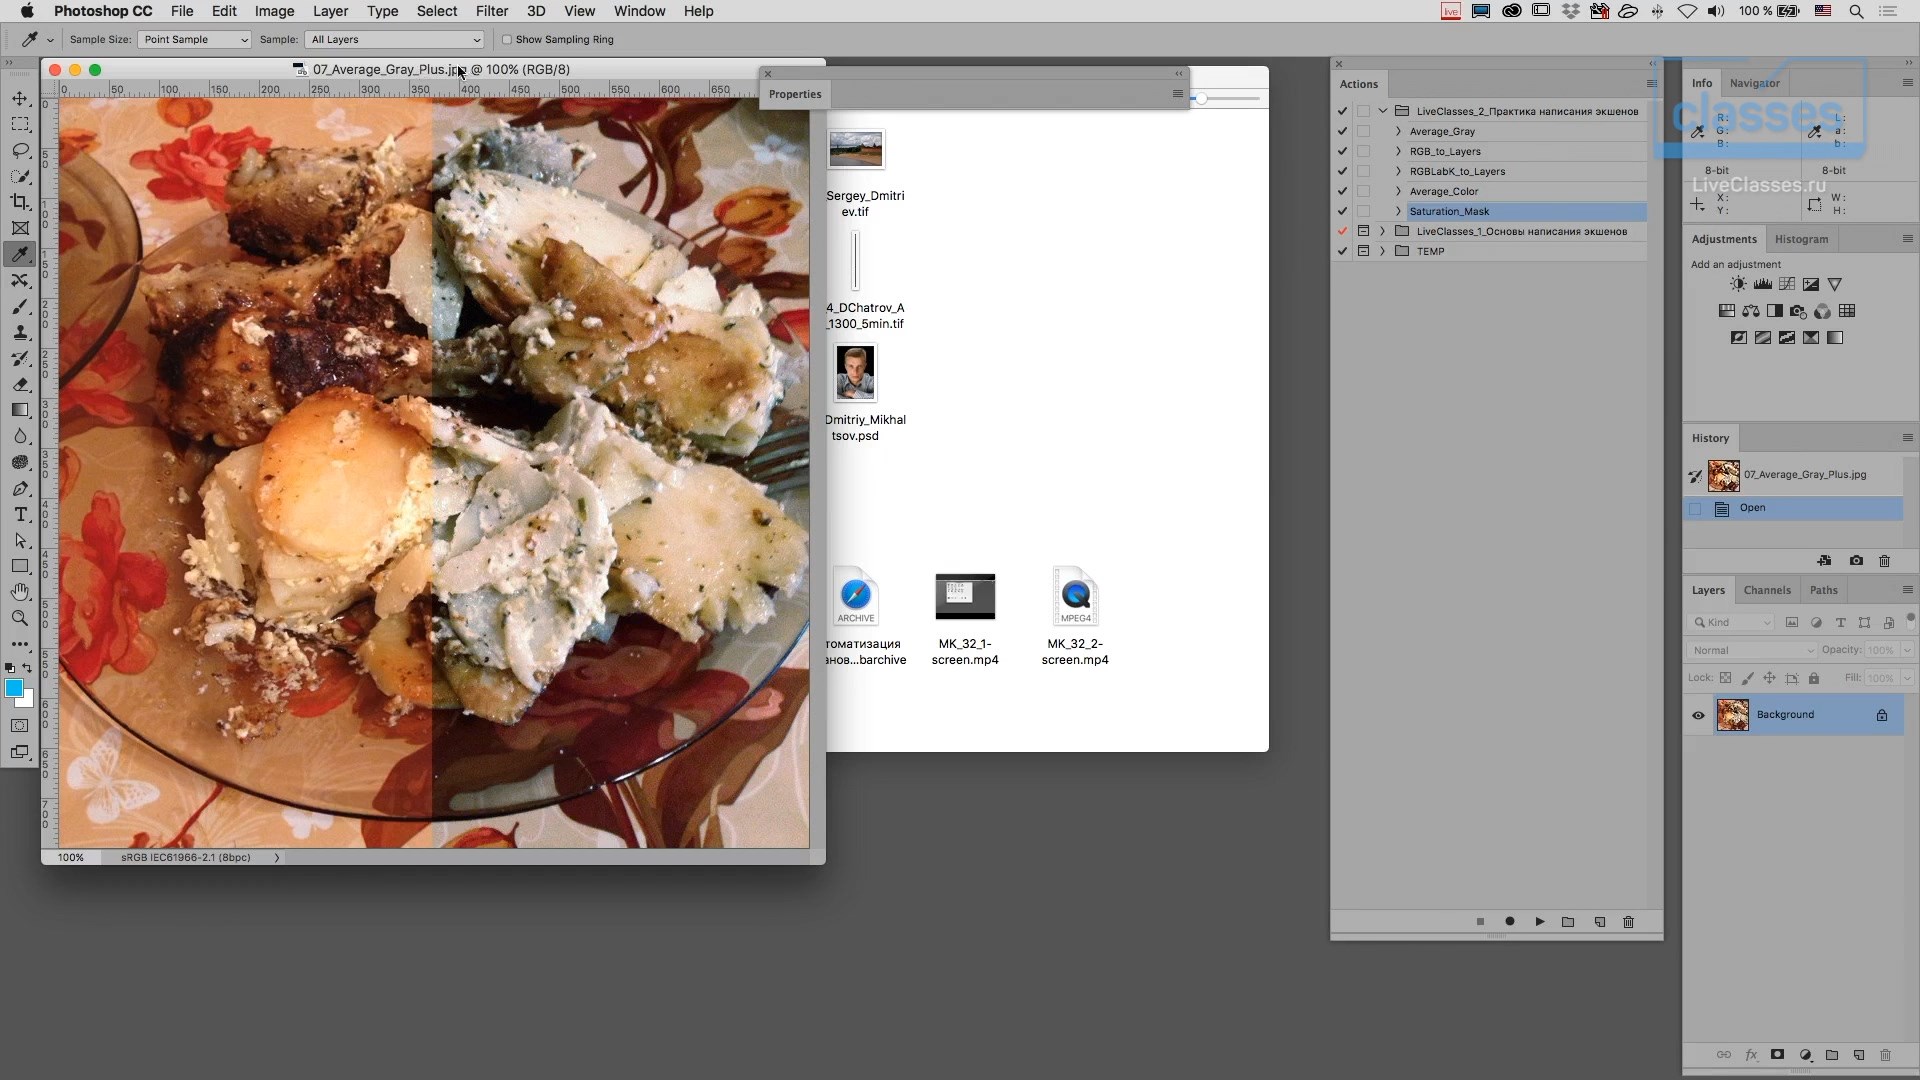Click Play selection in Actions panel
The image size is (1920, 1080).
click(1539, 922)
